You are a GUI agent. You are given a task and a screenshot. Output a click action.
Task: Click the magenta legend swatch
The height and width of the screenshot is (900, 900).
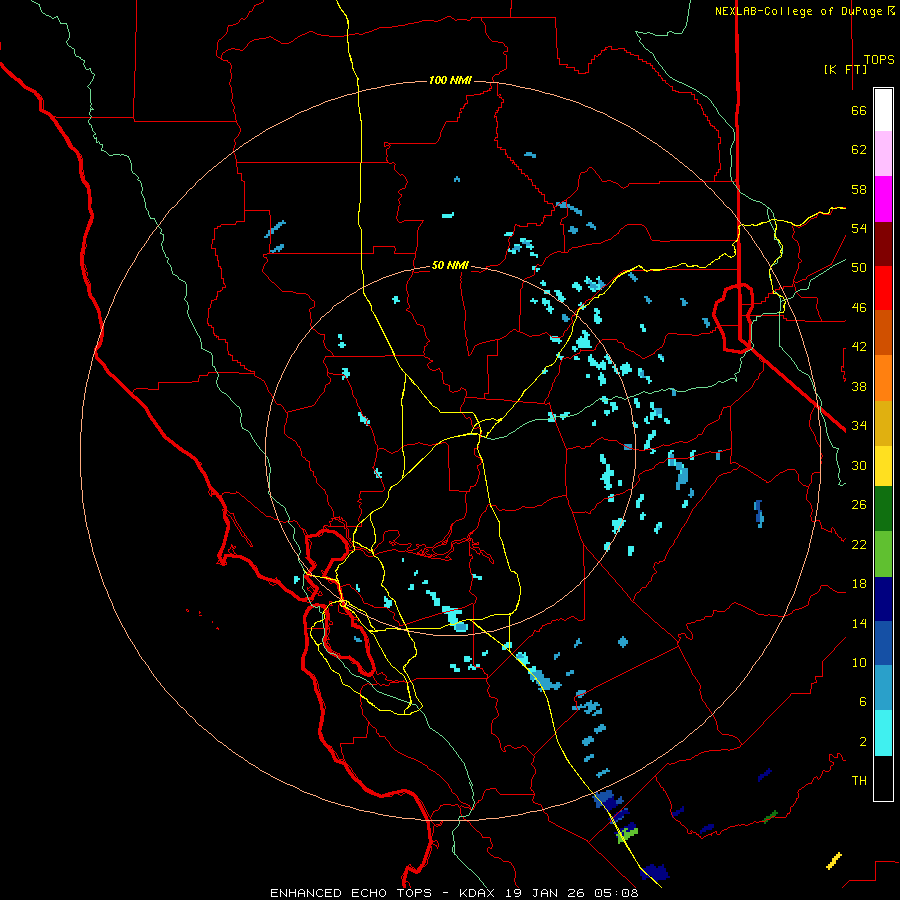[x=883, y=199]
